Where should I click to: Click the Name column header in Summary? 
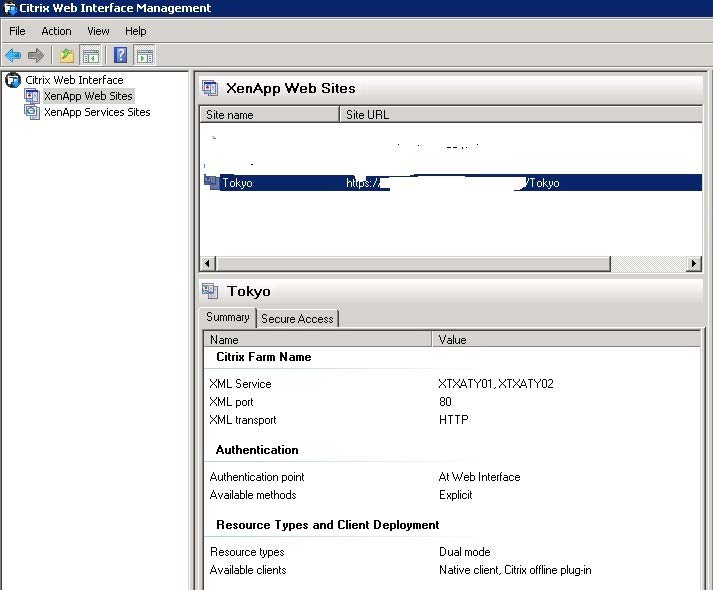pyautogui.click(x=317, y=339)
